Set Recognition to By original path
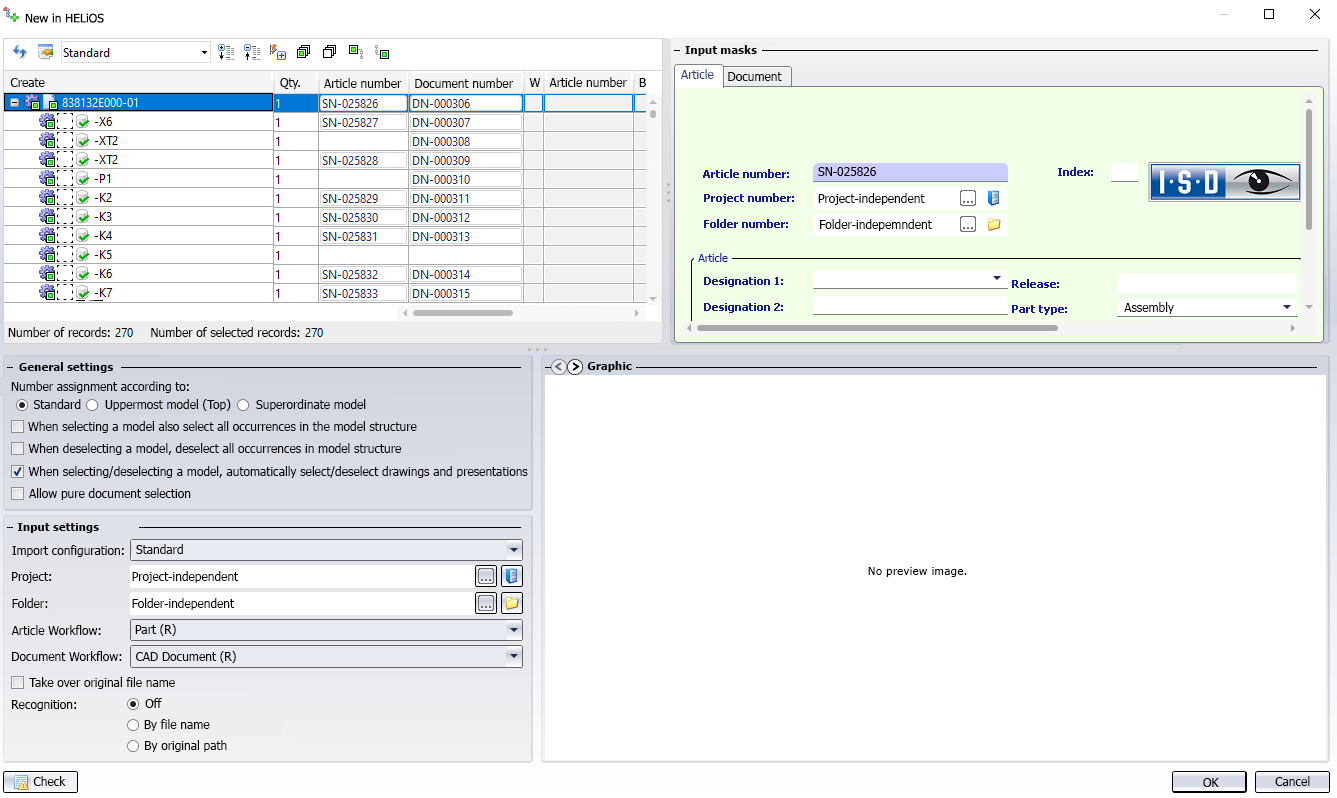This screenshot has height=798, width=1337. [133, 746]
